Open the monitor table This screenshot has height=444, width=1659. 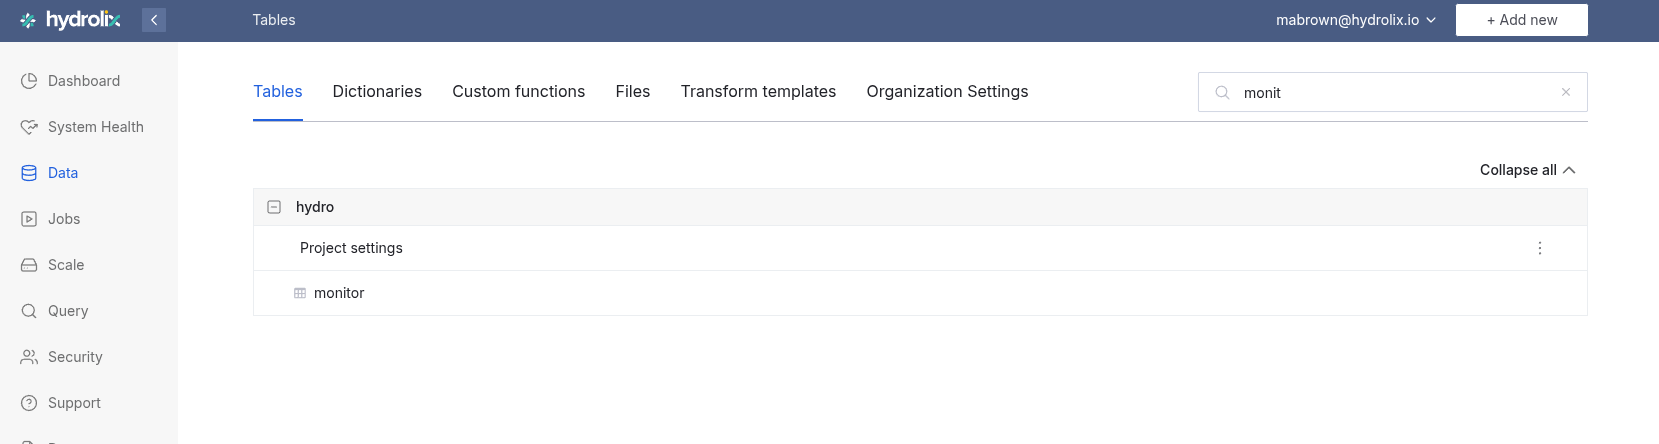coord(339,293)
